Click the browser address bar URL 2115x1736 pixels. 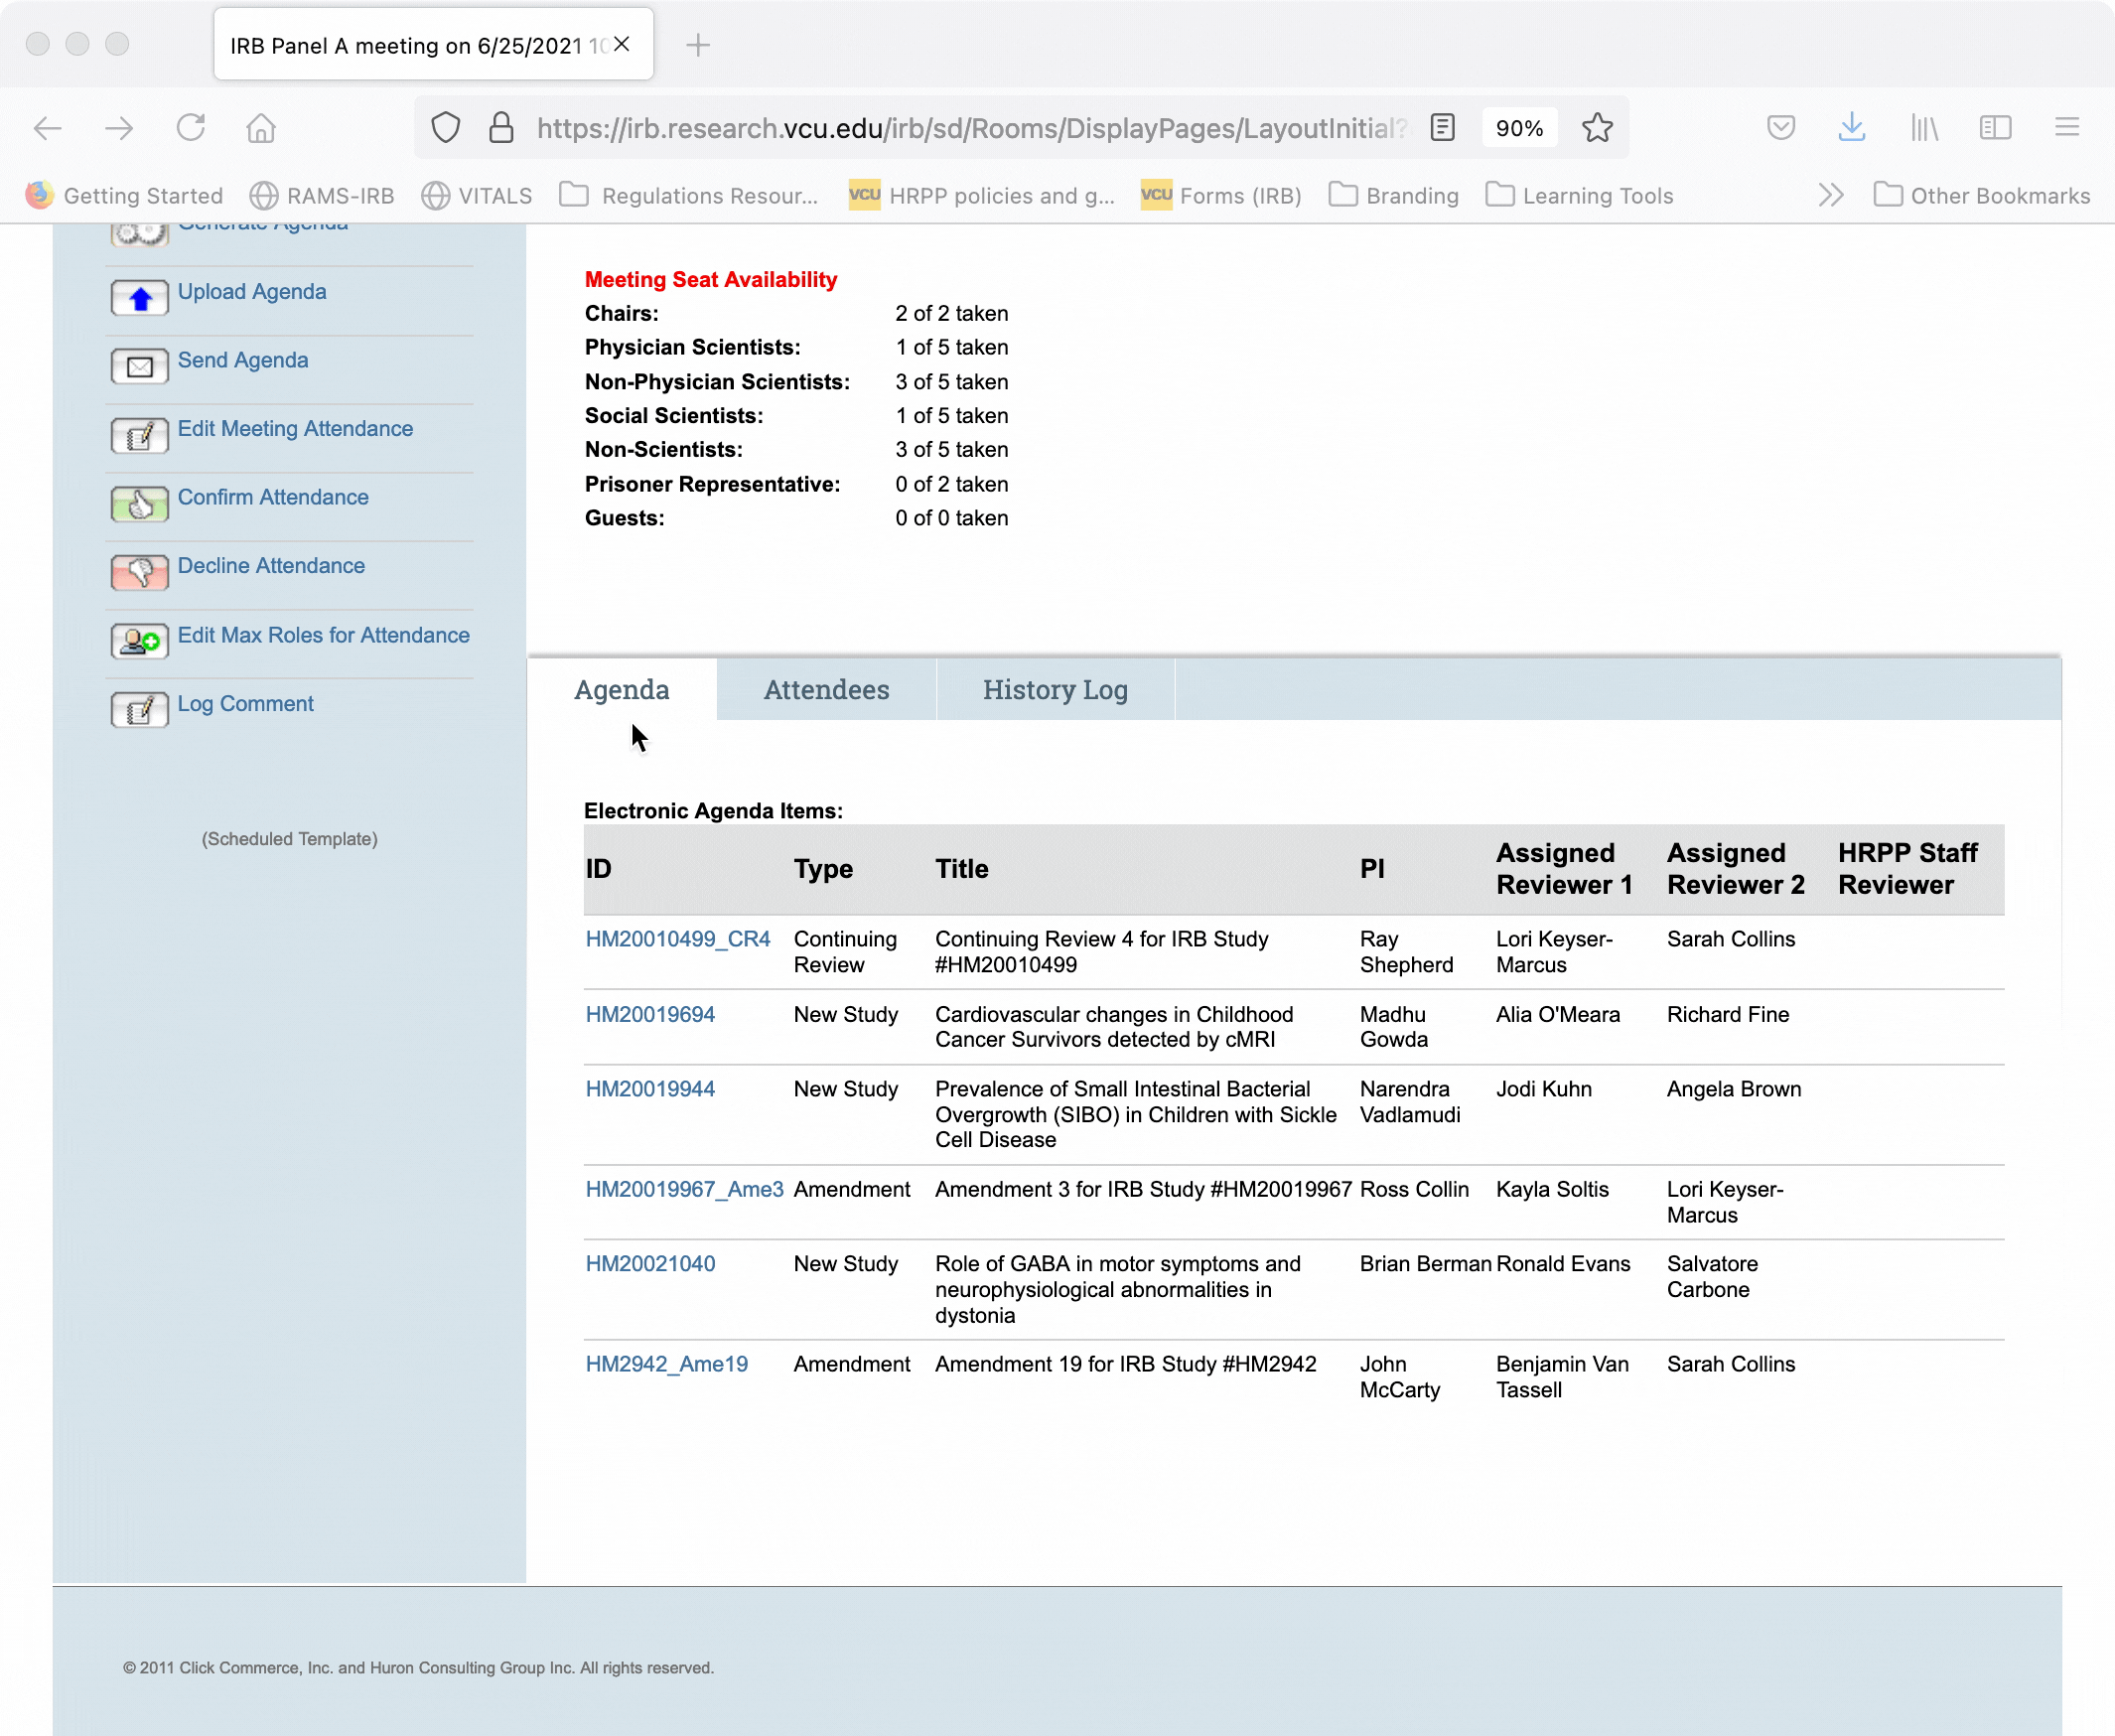970,128
